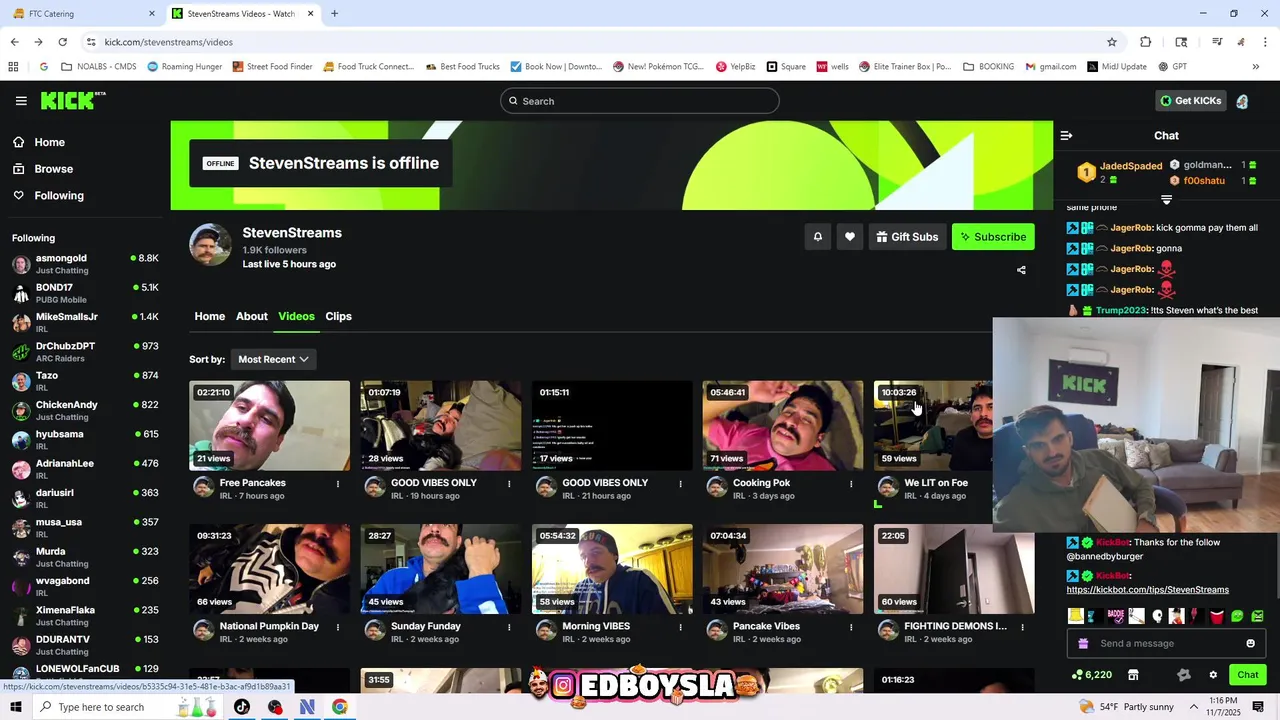
Task: Open the Cooking Pok video thumbnail
Action: click(x=783, y=425)
